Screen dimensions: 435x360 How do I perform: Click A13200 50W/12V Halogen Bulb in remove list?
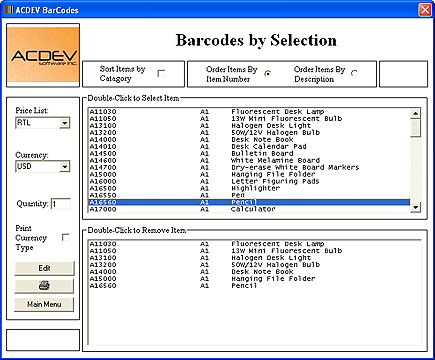click(x=254, y=265)
